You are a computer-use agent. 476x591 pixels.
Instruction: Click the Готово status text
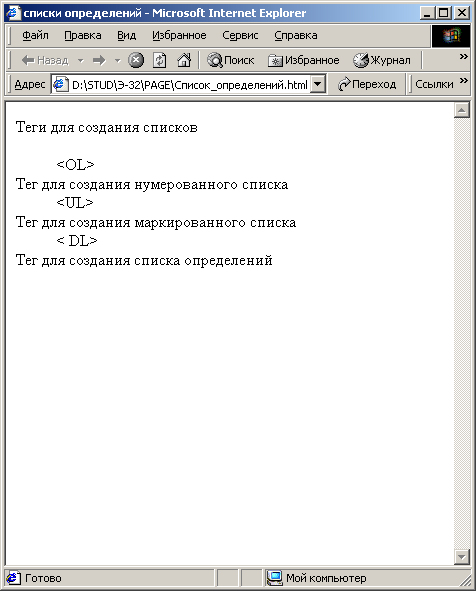pyautogui.click(x=43, y=578)
